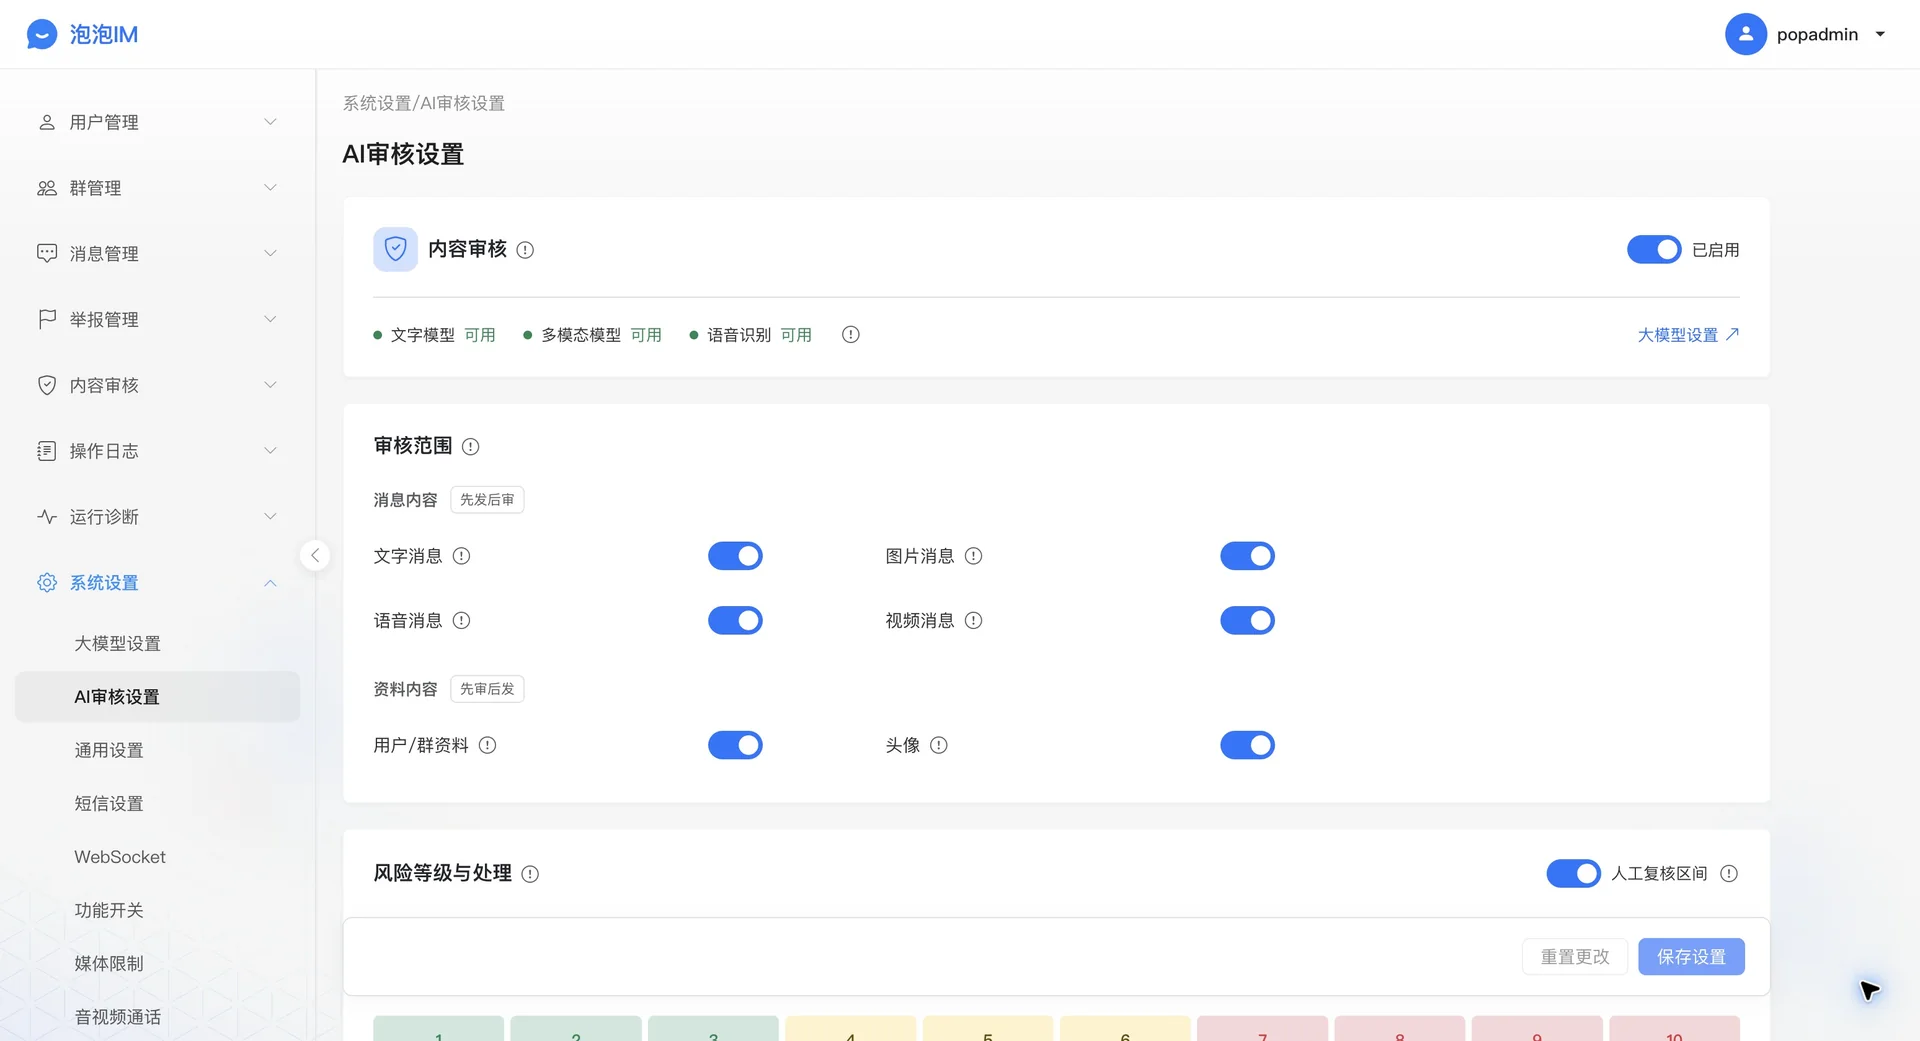Toggle the 语音消息 review switch
The height and width of the screenshot is (1041, 1920).
tap(735, 621)
